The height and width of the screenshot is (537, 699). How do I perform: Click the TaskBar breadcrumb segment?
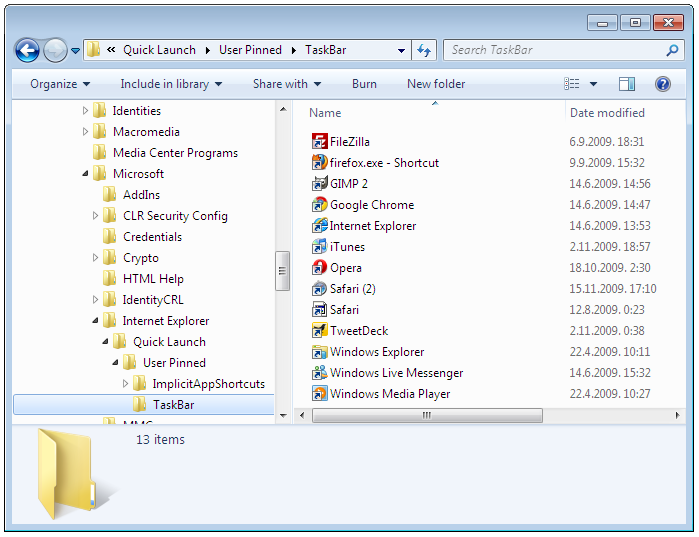point(325,50)
